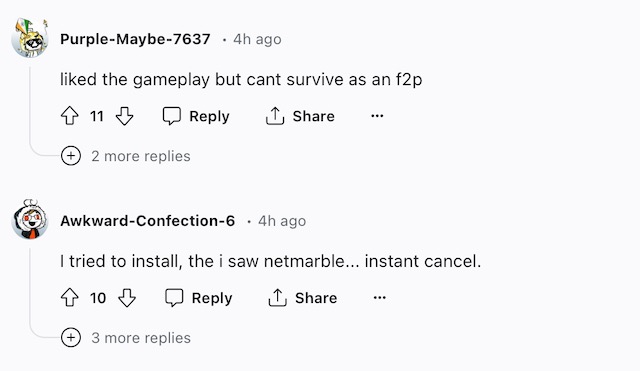
Task: Open the Awkward-Confection-6 profile link
Action: pos(147,221)
